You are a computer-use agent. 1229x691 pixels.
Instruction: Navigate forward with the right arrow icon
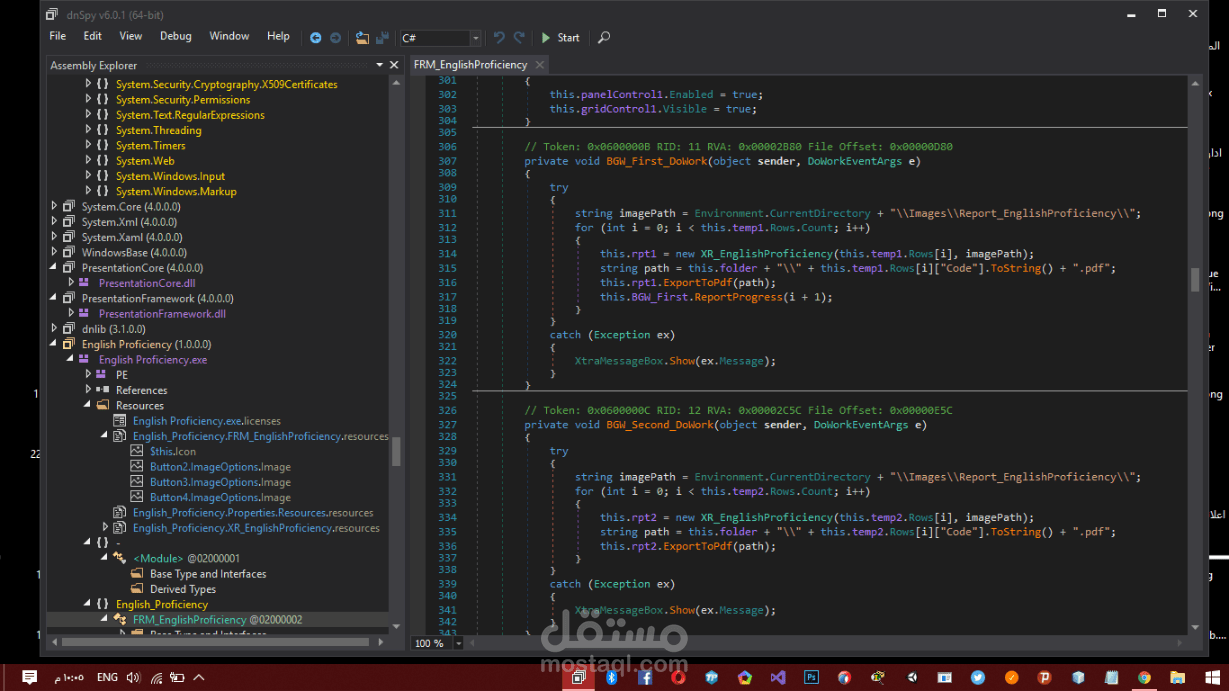tap(336, 37)
